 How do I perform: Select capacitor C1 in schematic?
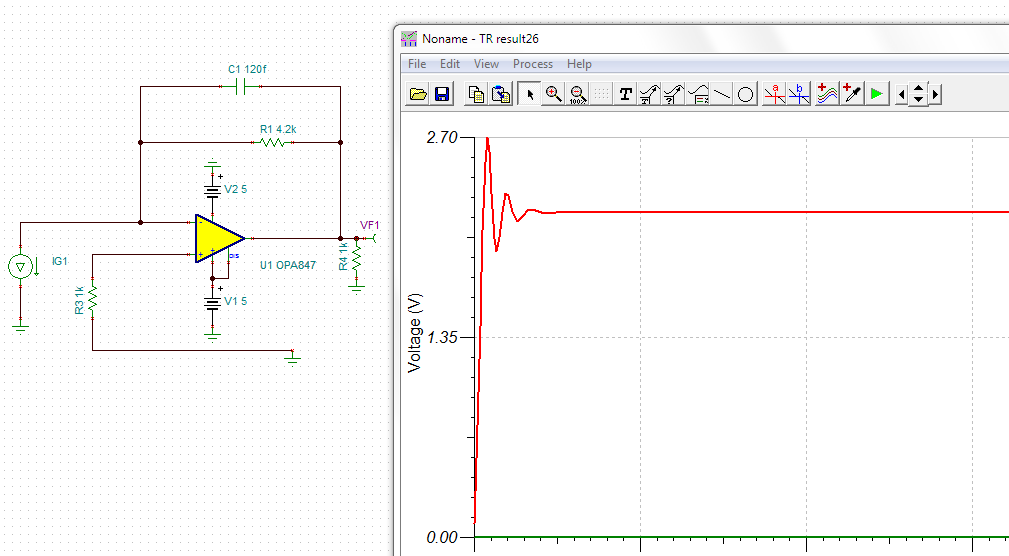tap(241, 86)
